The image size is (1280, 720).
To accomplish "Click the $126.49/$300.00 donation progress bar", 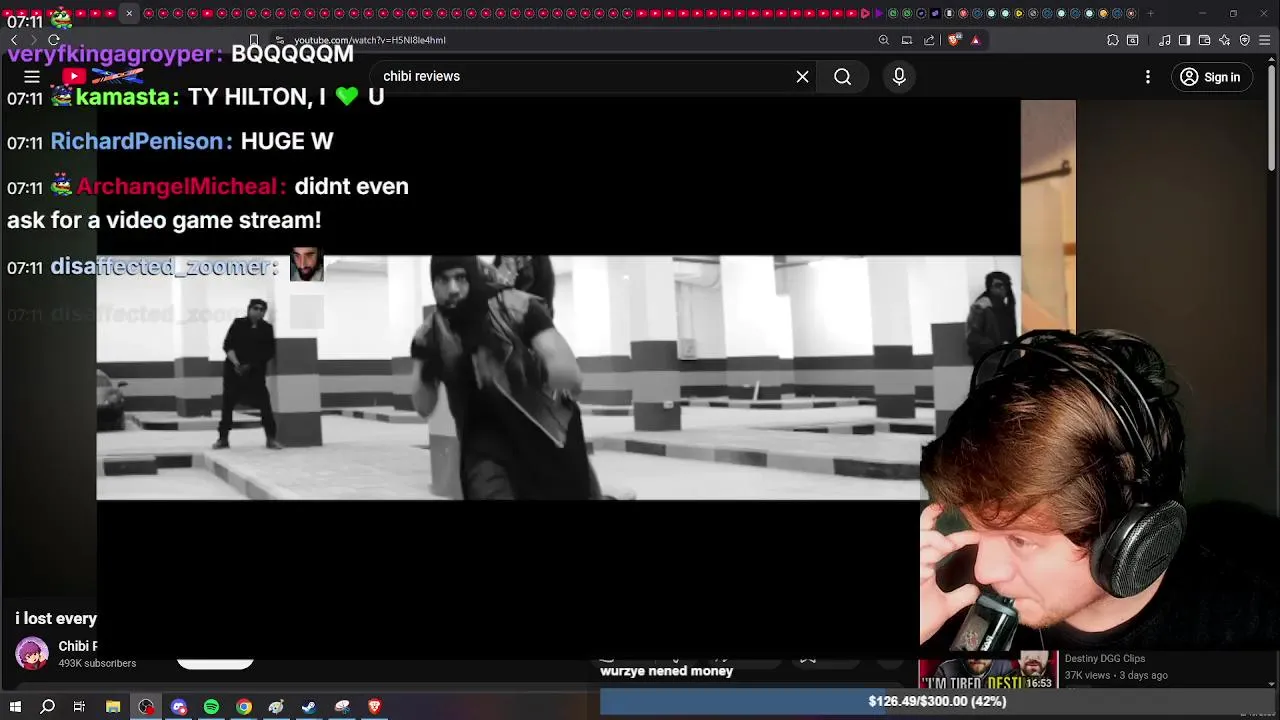I will click(939, 701).
